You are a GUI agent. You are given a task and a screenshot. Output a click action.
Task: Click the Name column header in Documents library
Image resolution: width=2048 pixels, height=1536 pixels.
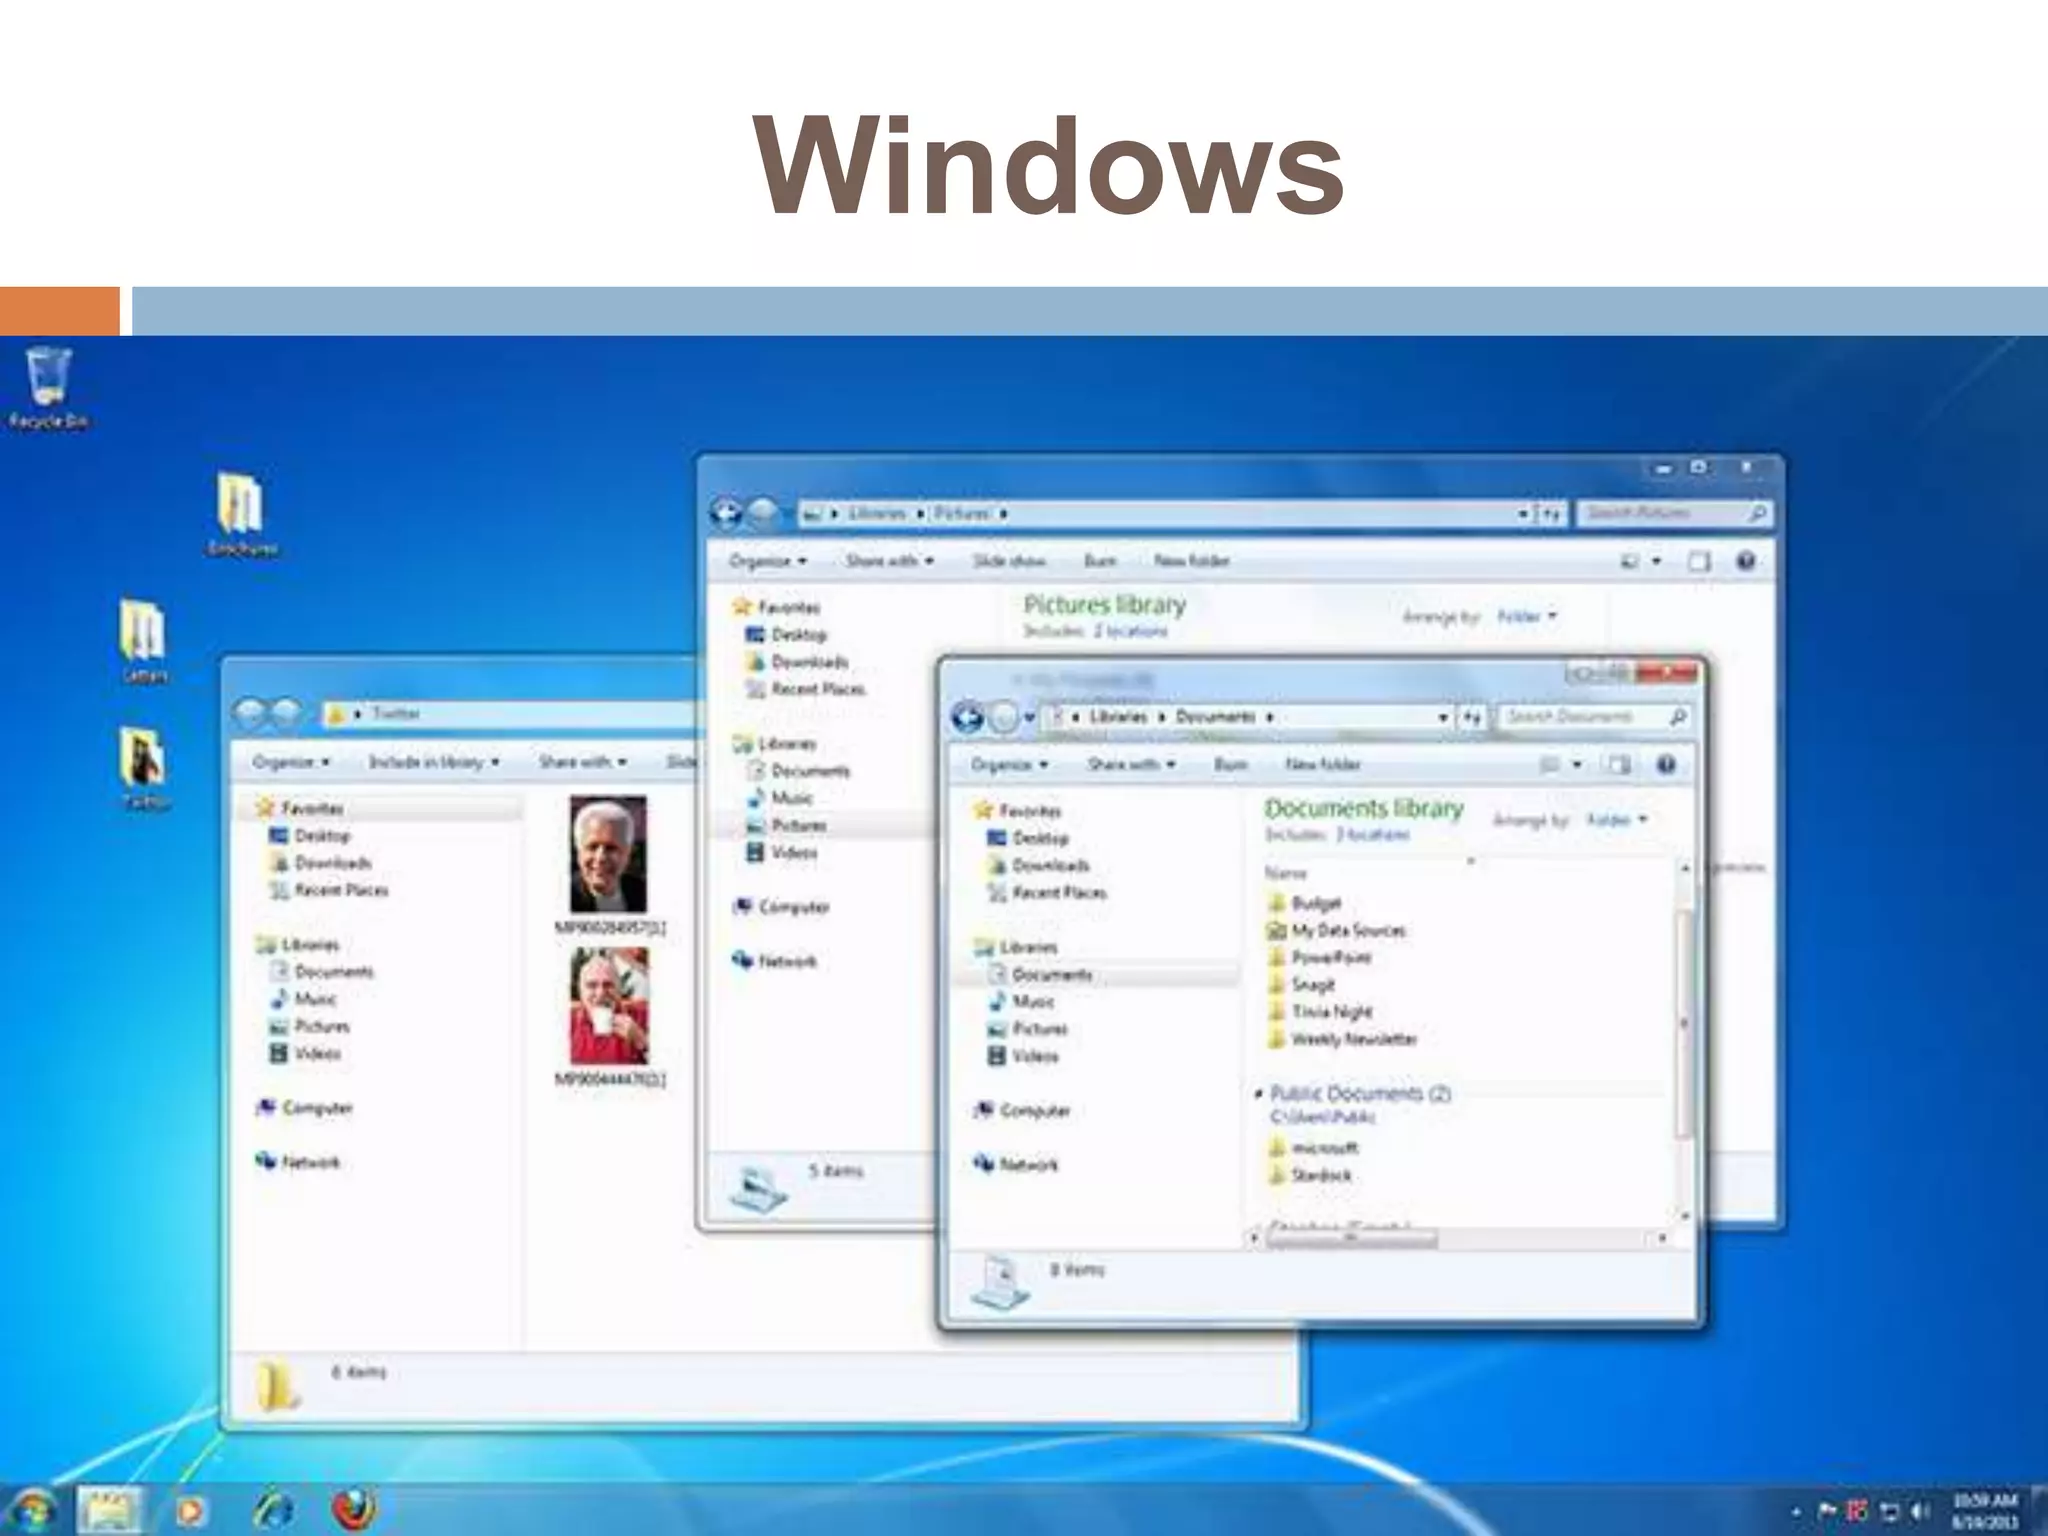point(1285,873)
